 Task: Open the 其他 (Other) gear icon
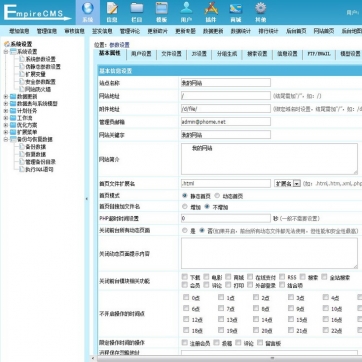261,12
